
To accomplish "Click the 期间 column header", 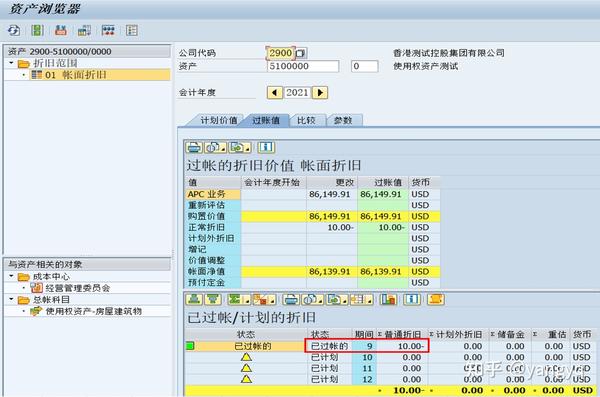I will tap(364, 335).
